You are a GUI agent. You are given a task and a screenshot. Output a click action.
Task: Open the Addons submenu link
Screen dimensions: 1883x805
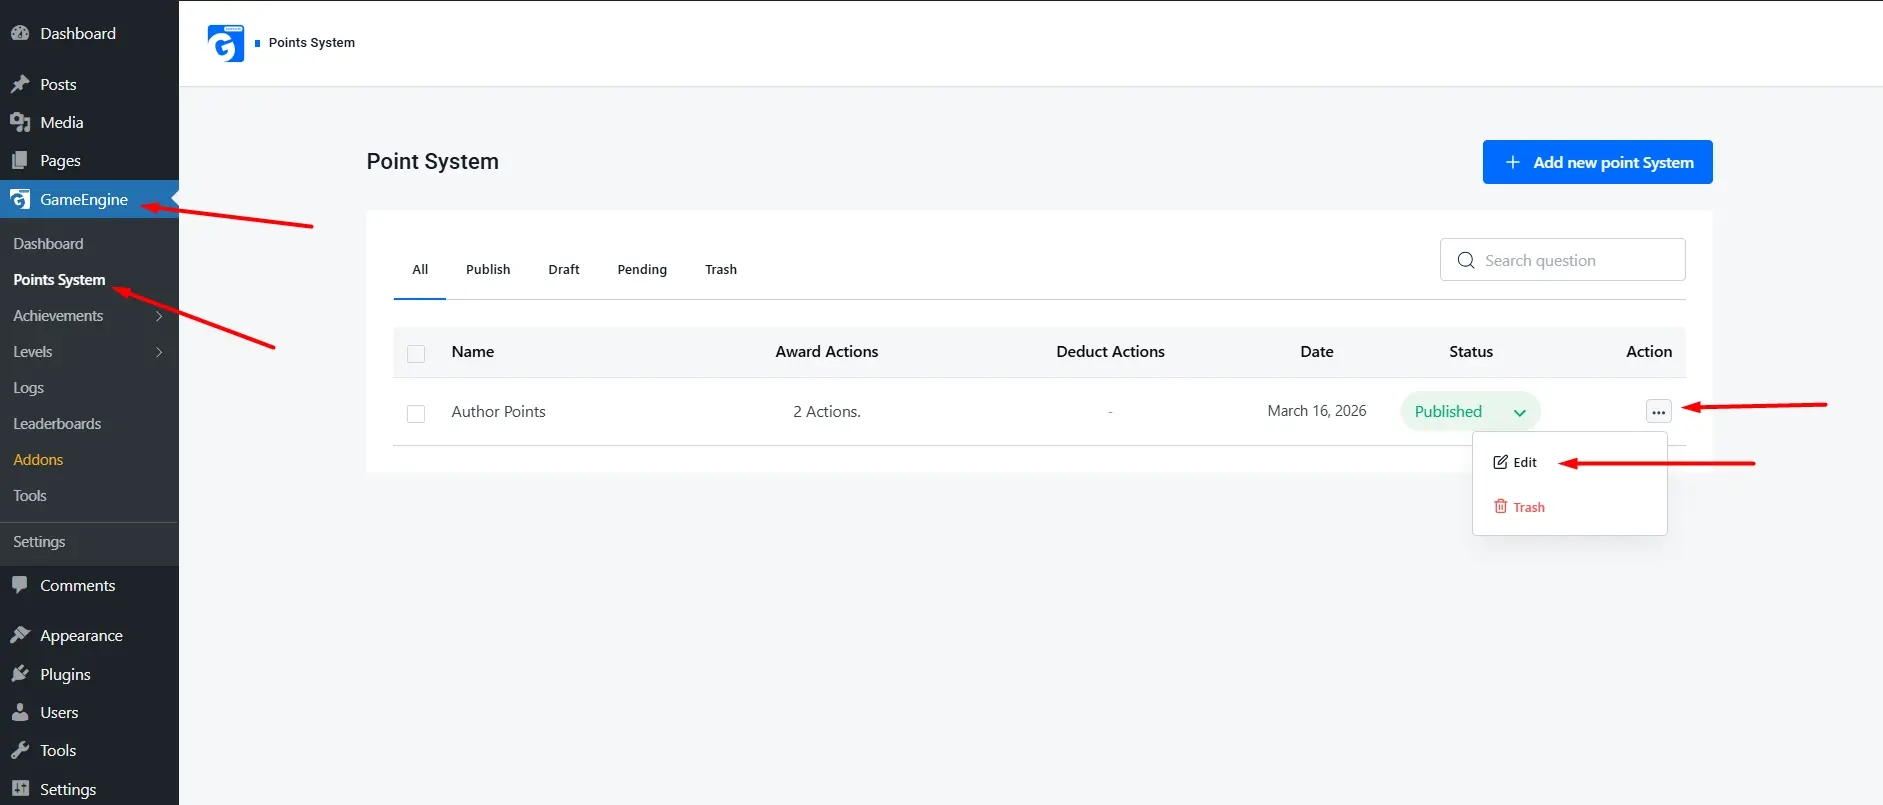[x=38, y=460]
